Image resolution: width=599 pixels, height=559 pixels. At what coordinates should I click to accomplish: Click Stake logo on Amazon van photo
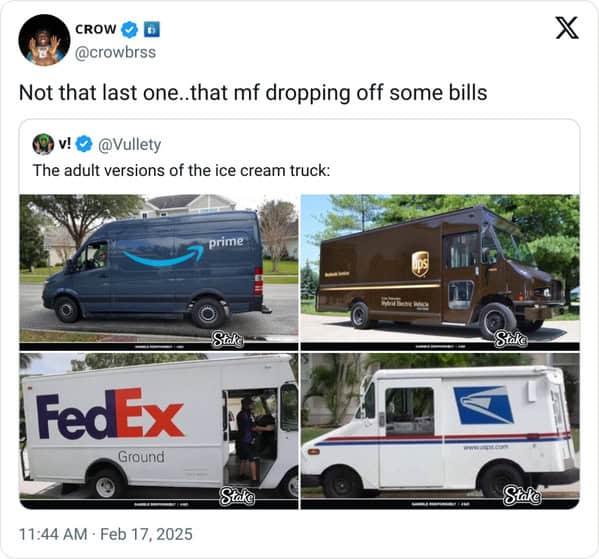coord(228,339)
